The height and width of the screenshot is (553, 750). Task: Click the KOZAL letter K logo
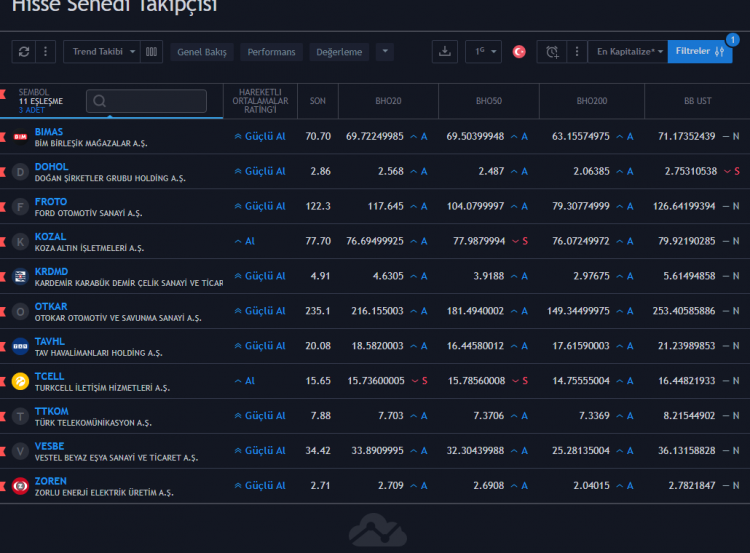(x=20, y=242)
